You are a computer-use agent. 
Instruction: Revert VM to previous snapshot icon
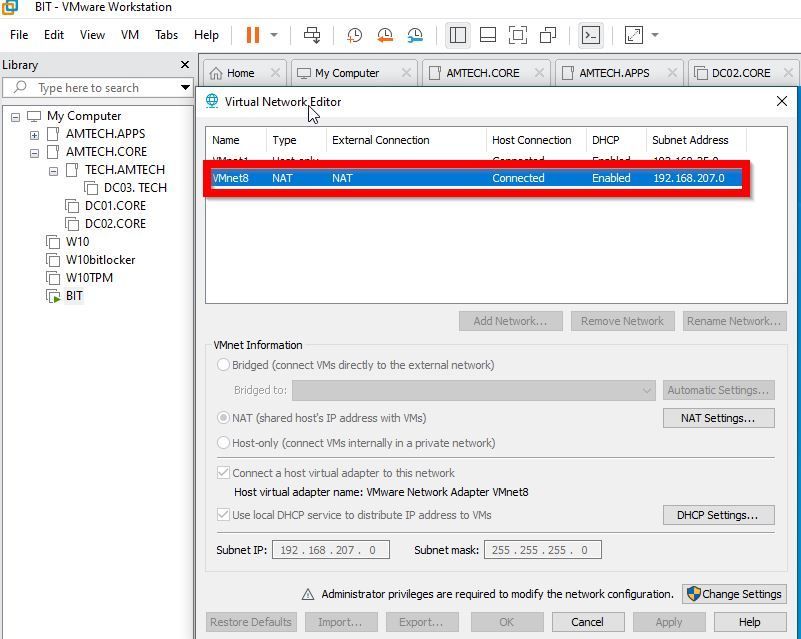click(385, 35)
